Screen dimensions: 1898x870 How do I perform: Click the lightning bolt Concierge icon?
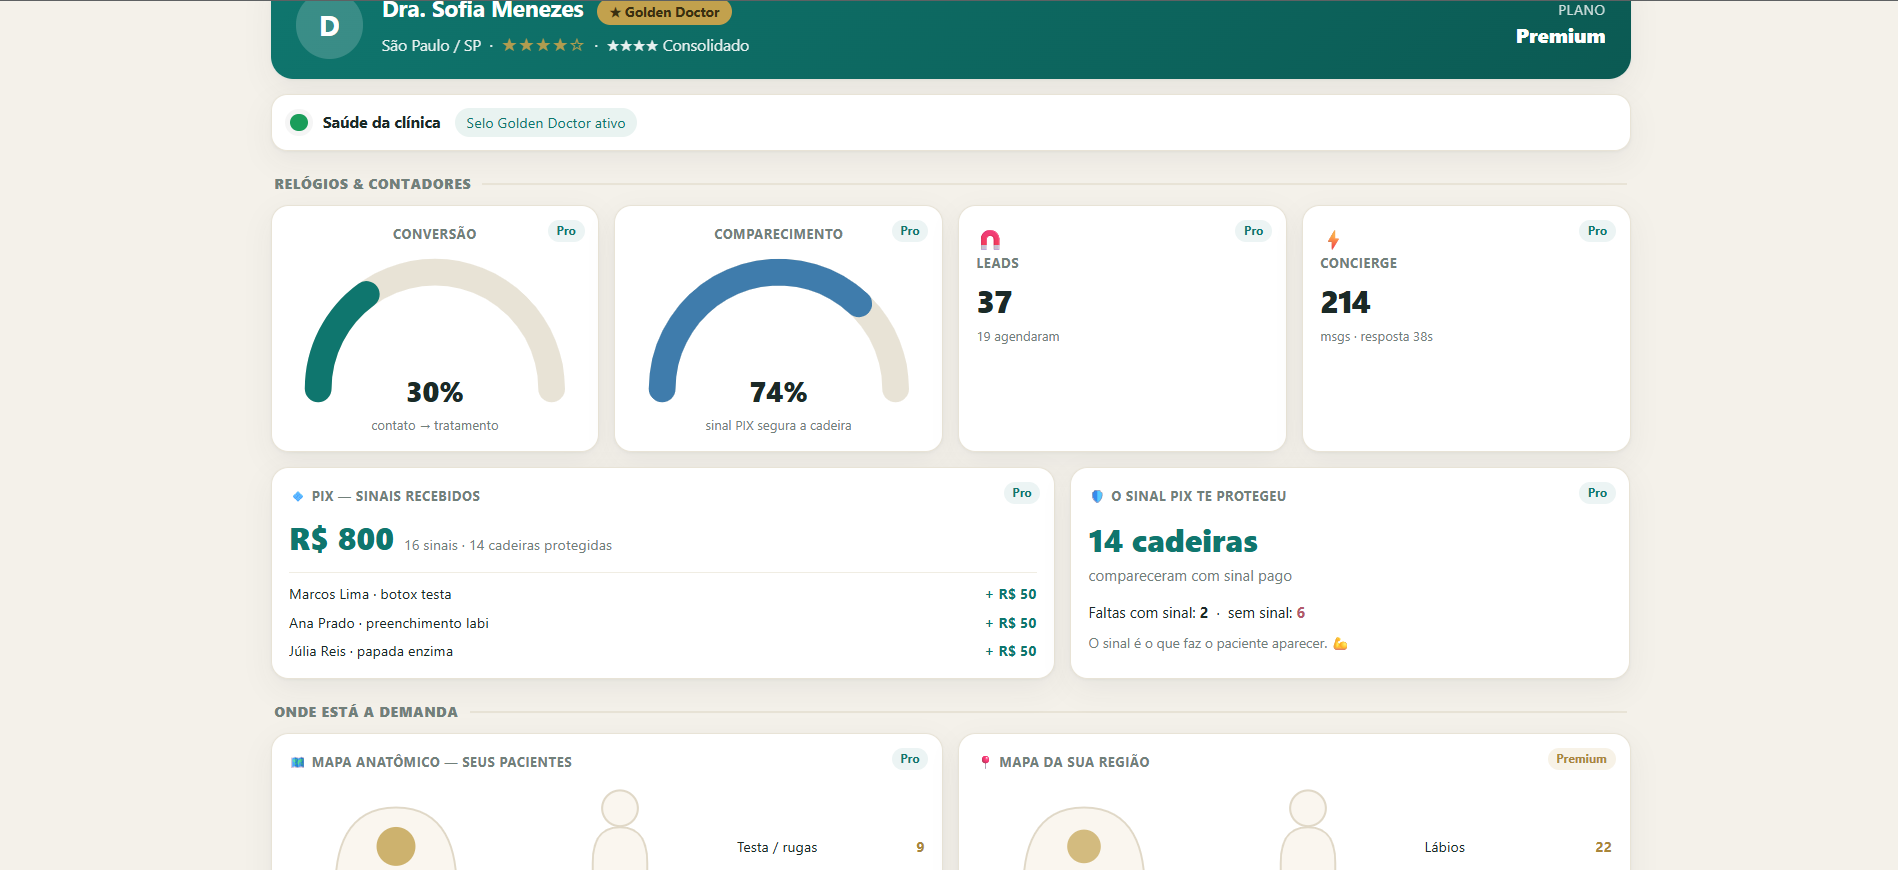1333,240
